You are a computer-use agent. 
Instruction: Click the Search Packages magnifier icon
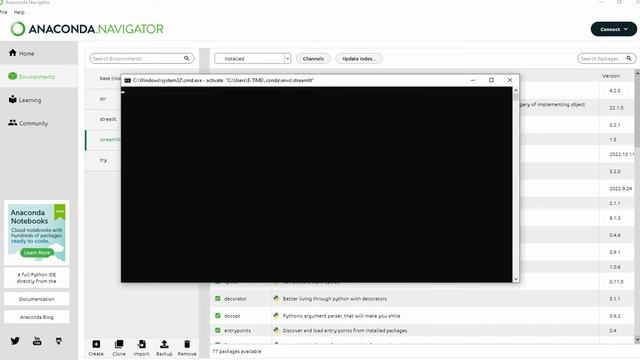pyautogui.click(x=629, y=58)
